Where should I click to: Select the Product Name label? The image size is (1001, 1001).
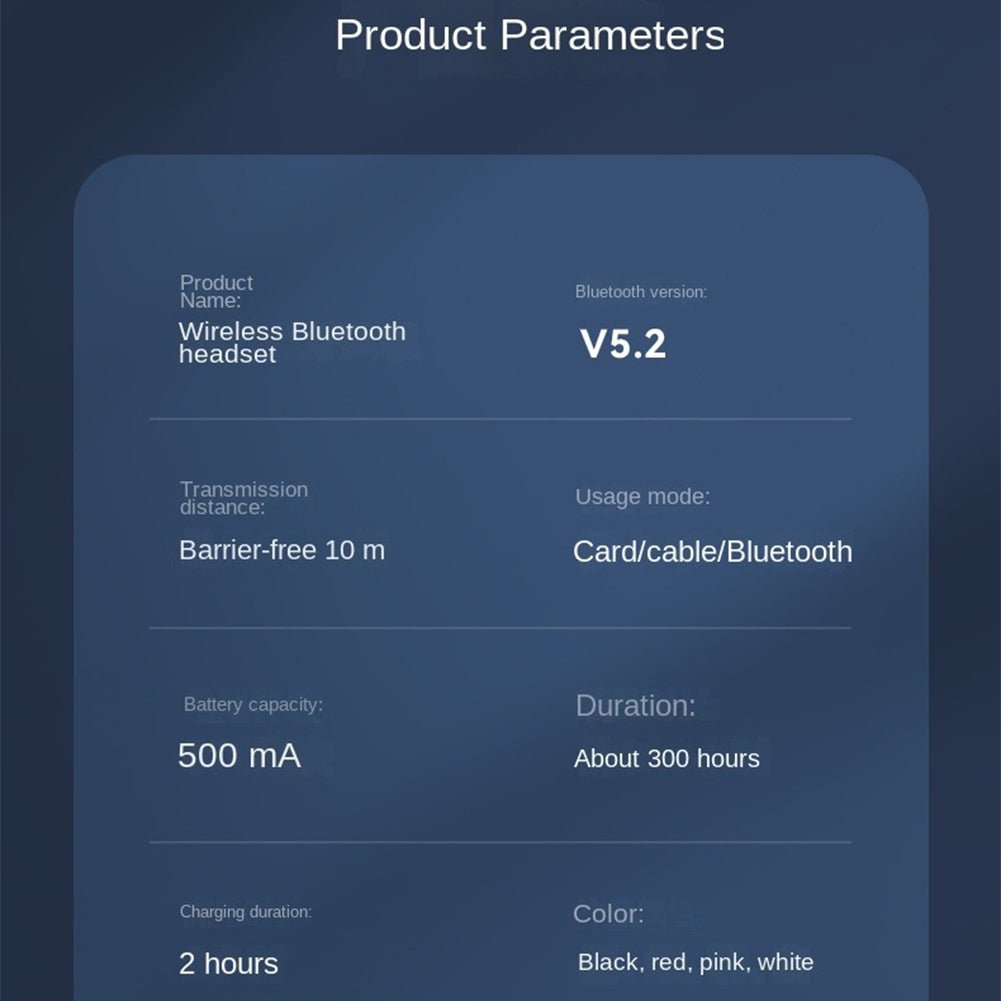coord(216,292)
